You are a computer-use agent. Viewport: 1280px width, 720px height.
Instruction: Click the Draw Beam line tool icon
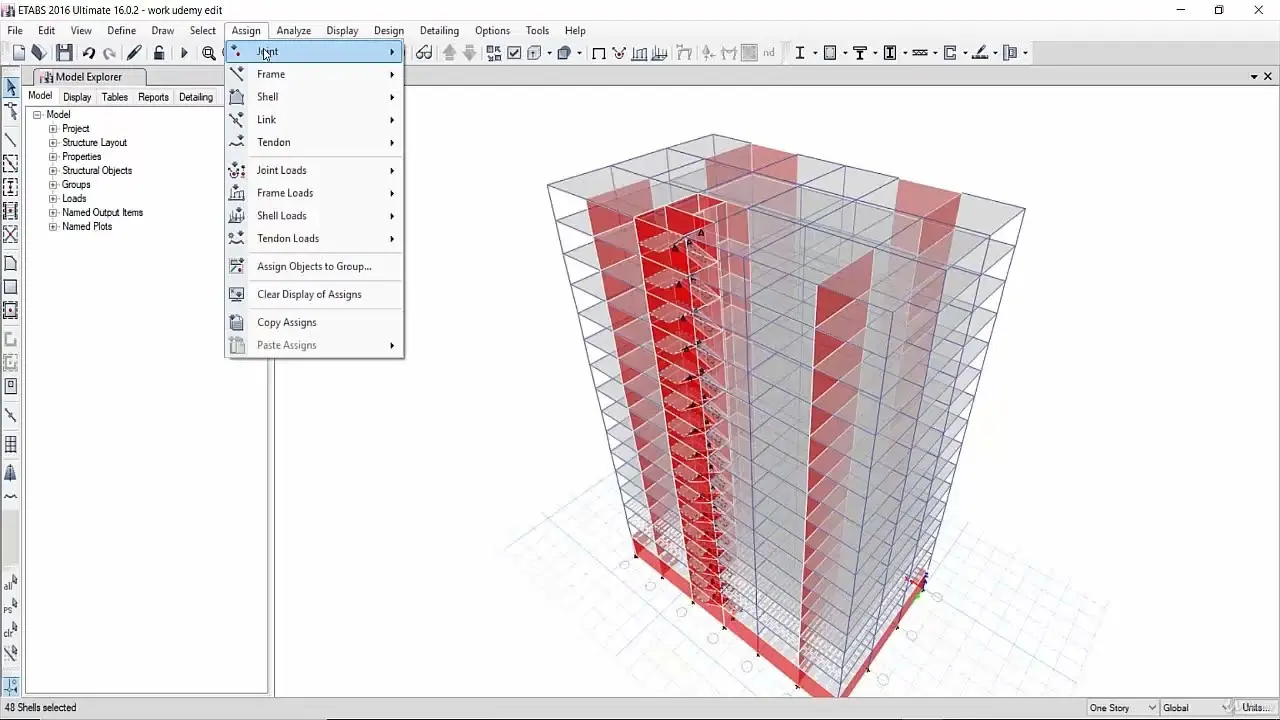coord(11,139)
